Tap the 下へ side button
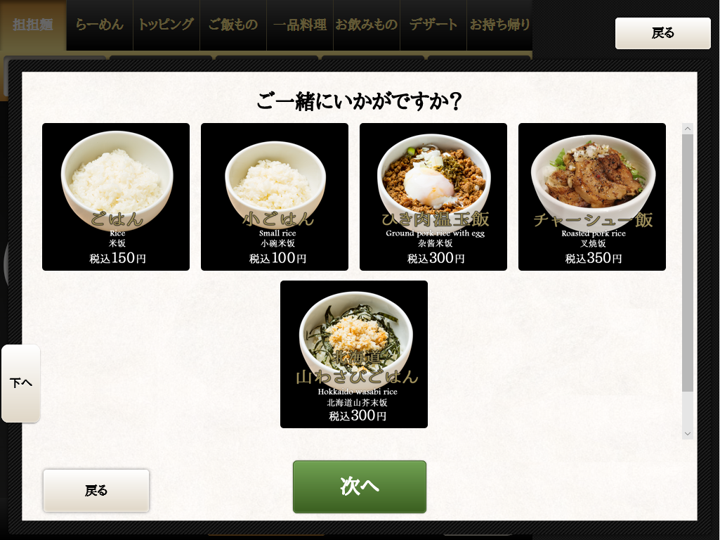The width and height of the screenshot is (720, 540). point(21,383)
